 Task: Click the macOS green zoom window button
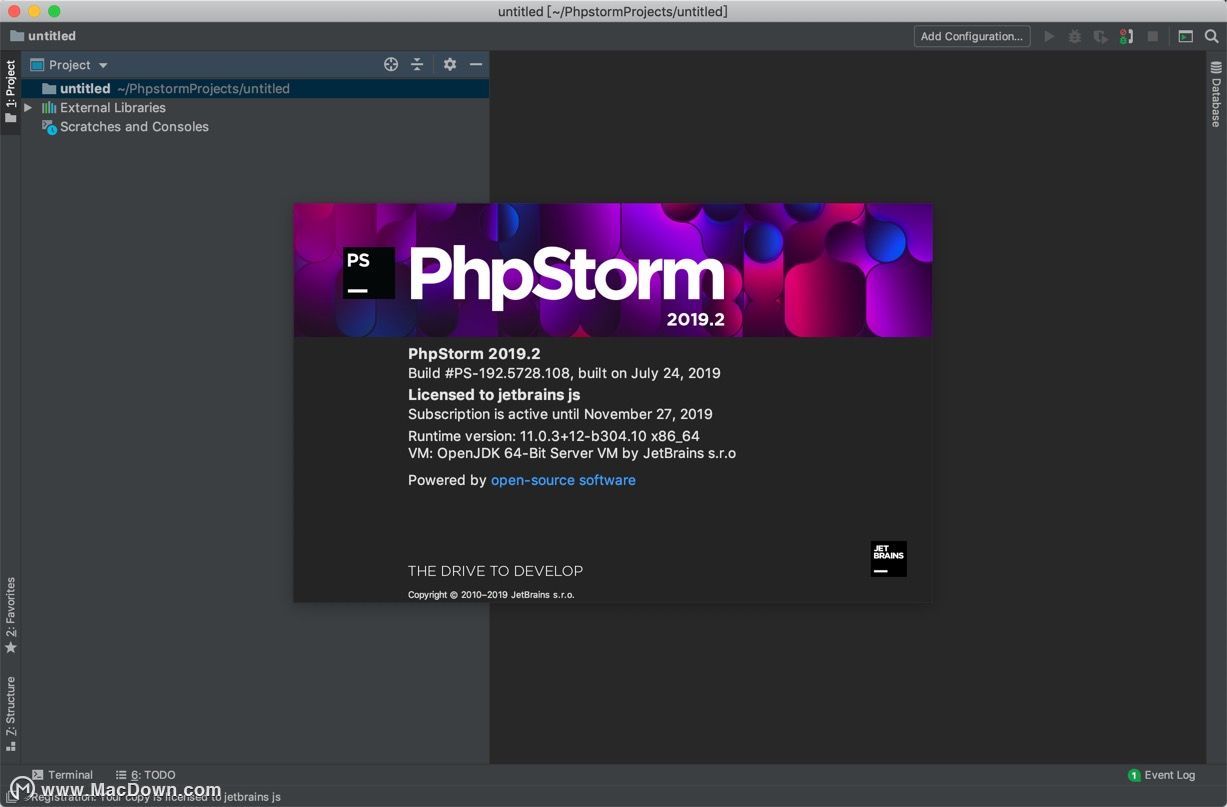[54, 11]
